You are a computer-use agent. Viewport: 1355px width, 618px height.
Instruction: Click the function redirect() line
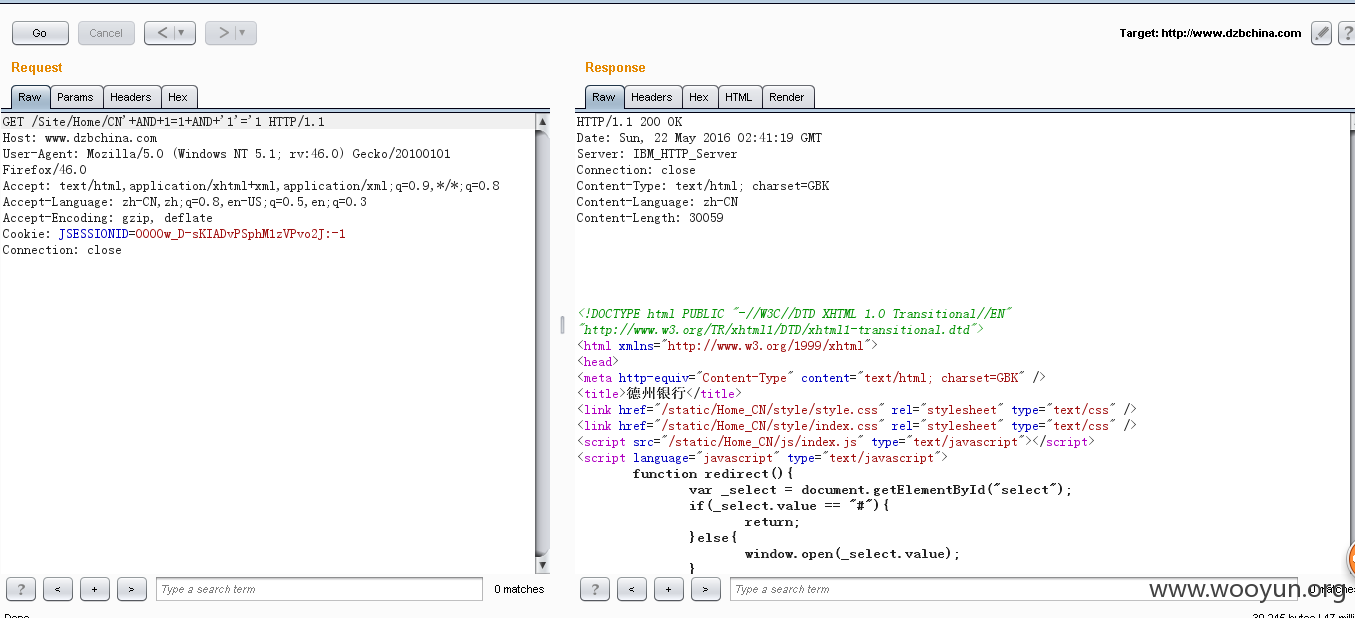(713, 474)
